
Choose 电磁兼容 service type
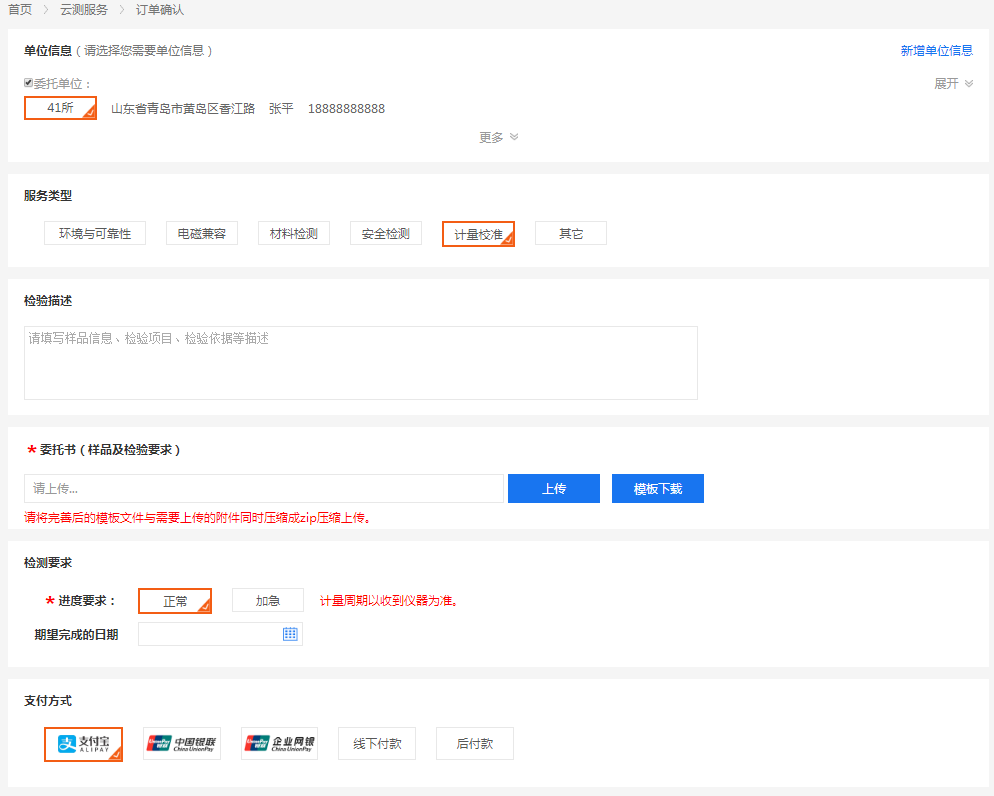(x=202, y=234)
